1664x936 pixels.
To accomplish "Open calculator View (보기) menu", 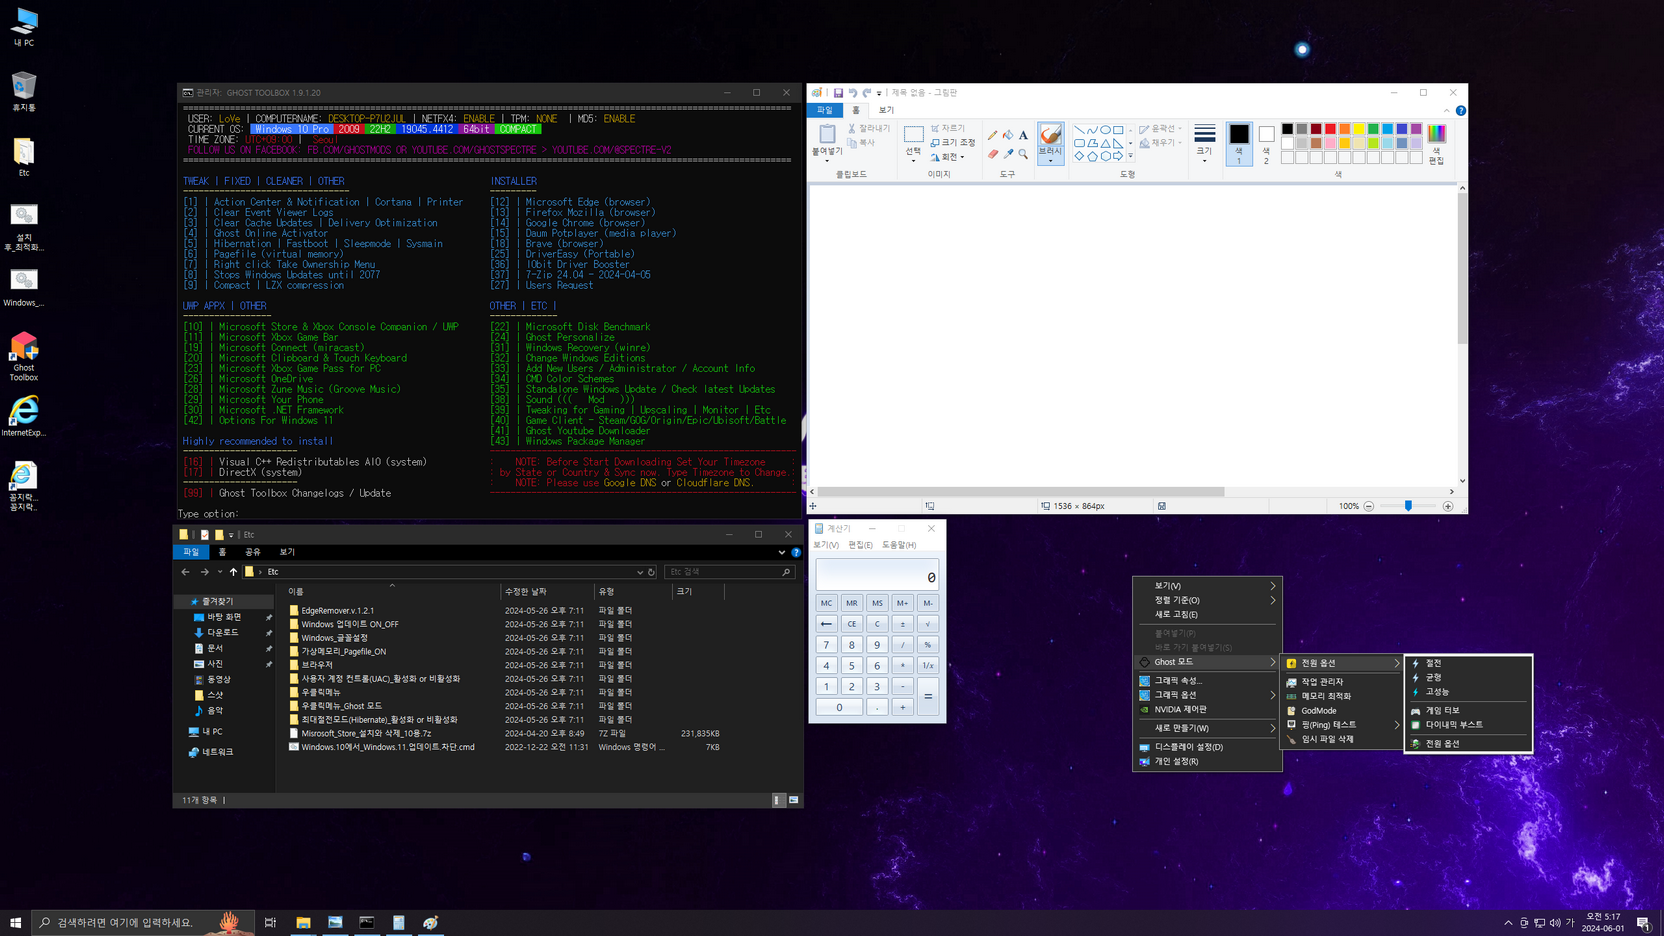I will click(x=826, y=545).
